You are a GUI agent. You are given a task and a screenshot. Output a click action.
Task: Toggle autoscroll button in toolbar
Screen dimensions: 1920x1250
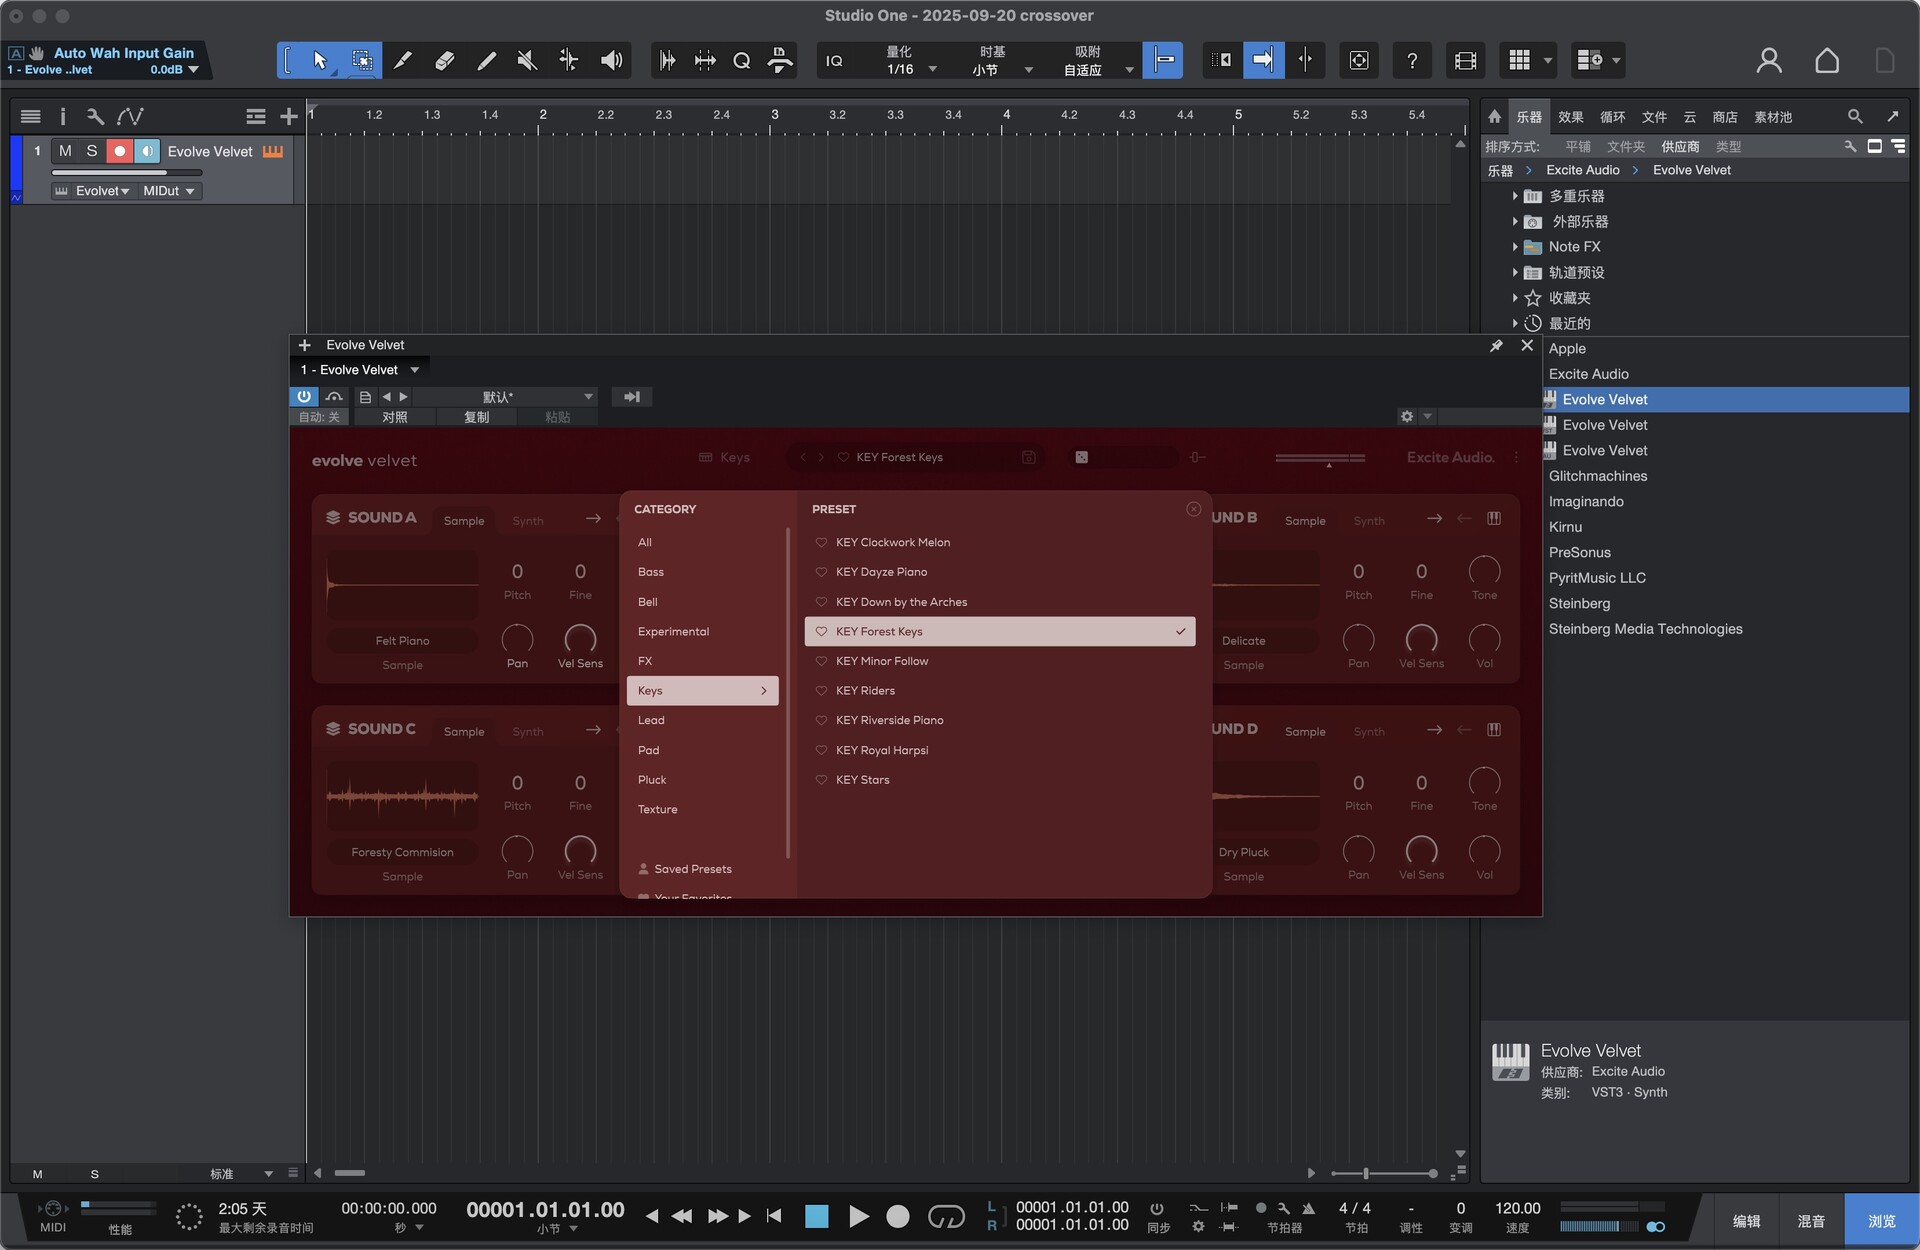[x=1263, y=61]
